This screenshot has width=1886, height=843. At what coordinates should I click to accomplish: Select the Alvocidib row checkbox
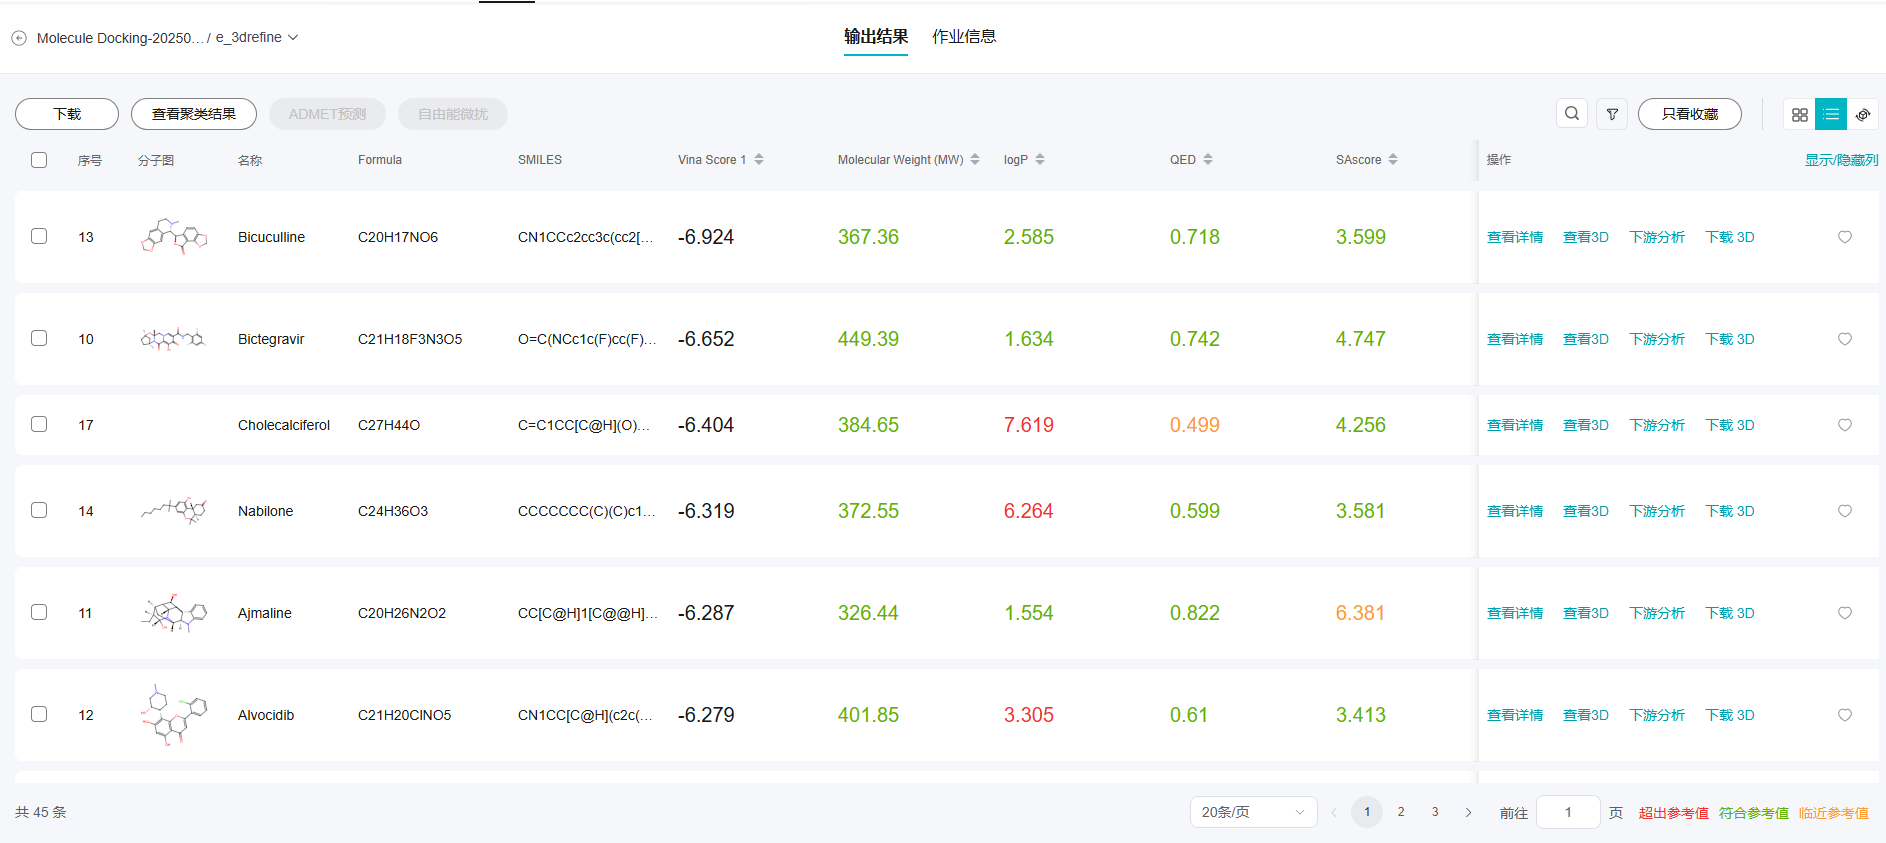click(39, 715)
